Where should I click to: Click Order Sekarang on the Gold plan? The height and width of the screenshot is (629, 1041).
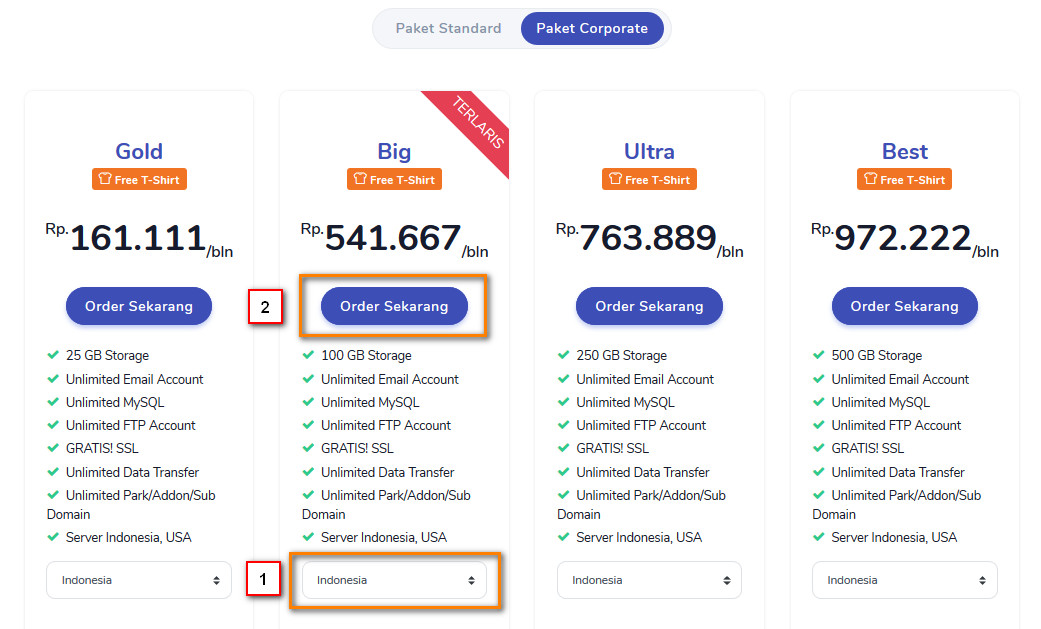coord(139,306)
